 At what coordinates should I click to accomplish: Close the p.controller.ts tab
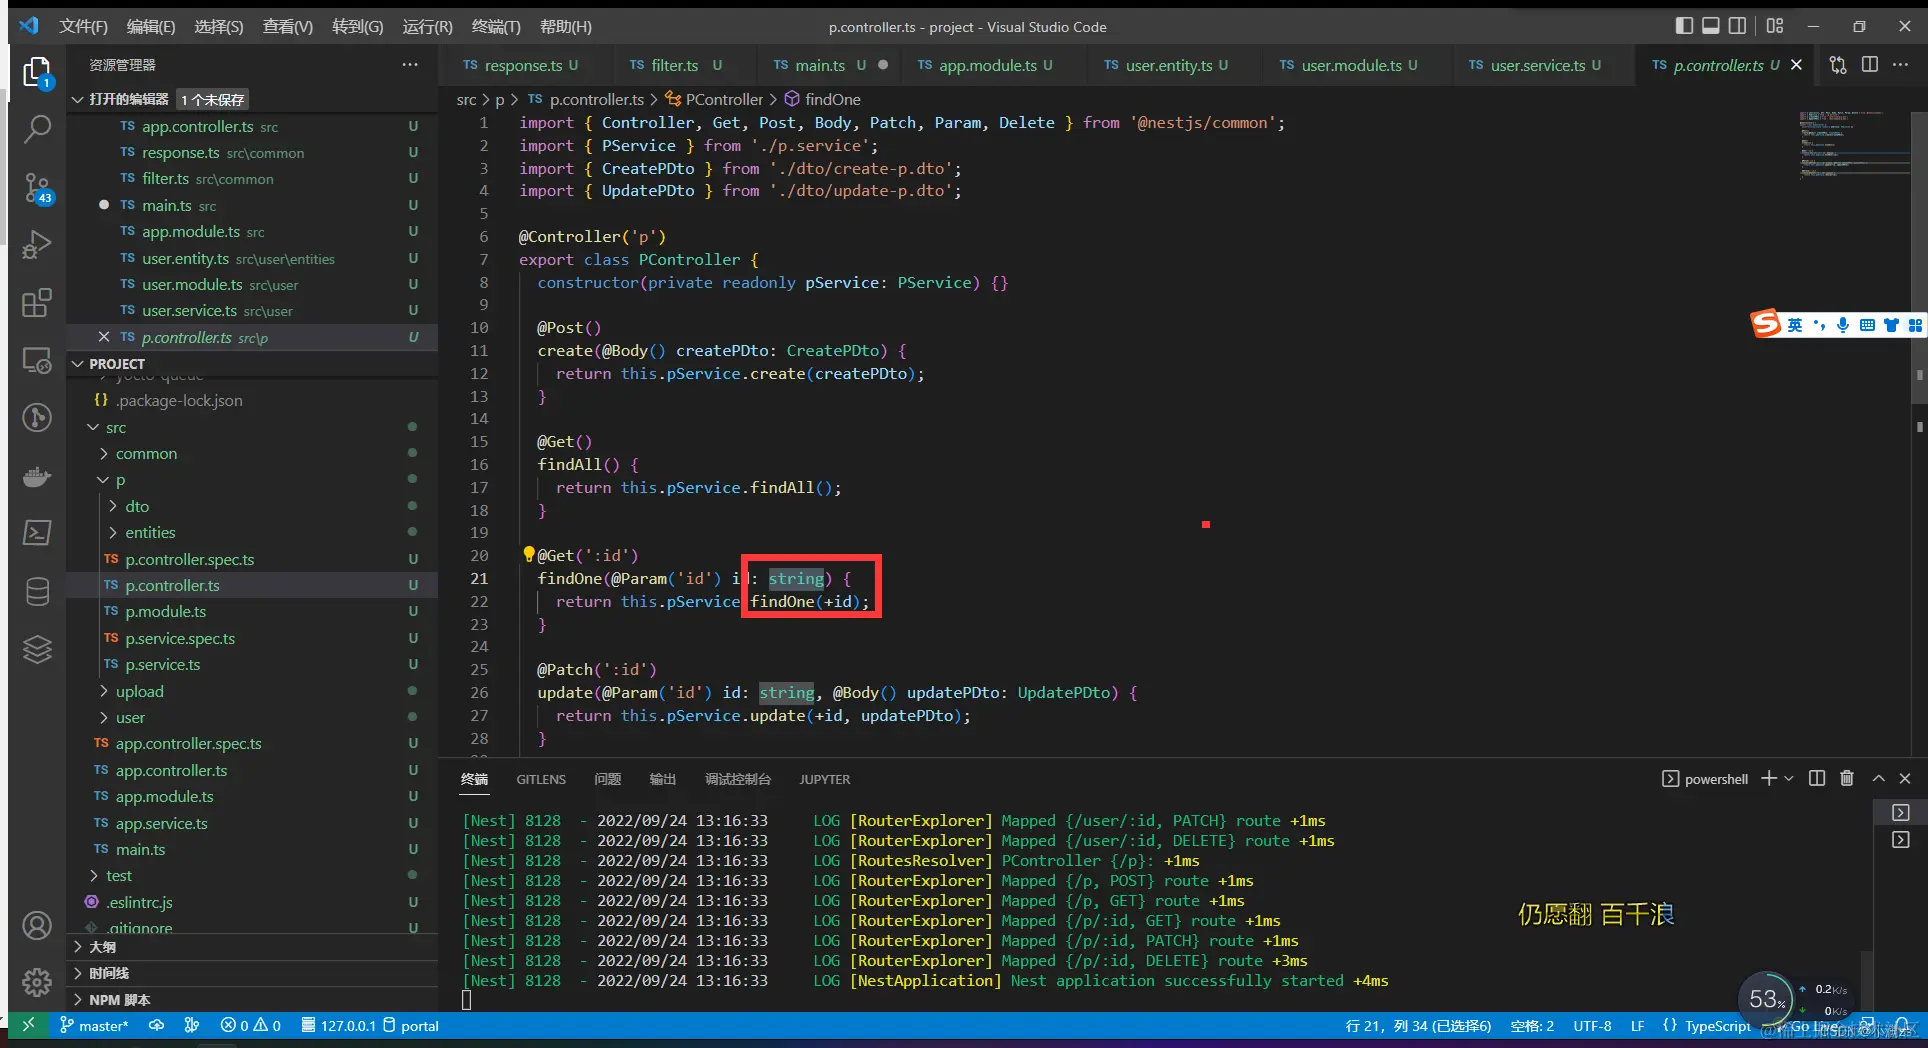(1796, 65)
